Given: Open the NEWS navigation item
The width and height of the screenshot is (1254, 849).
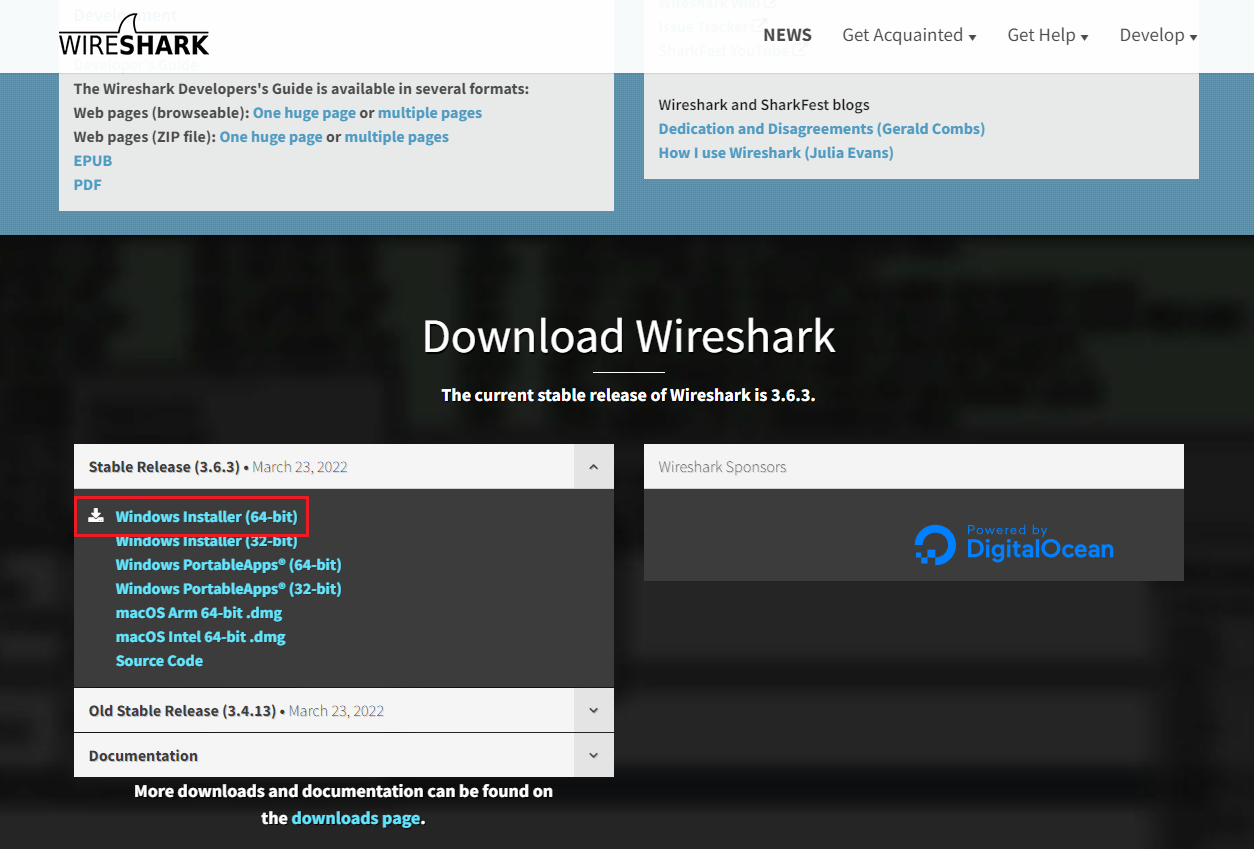Looking at the screenshot, I should 787,35.
